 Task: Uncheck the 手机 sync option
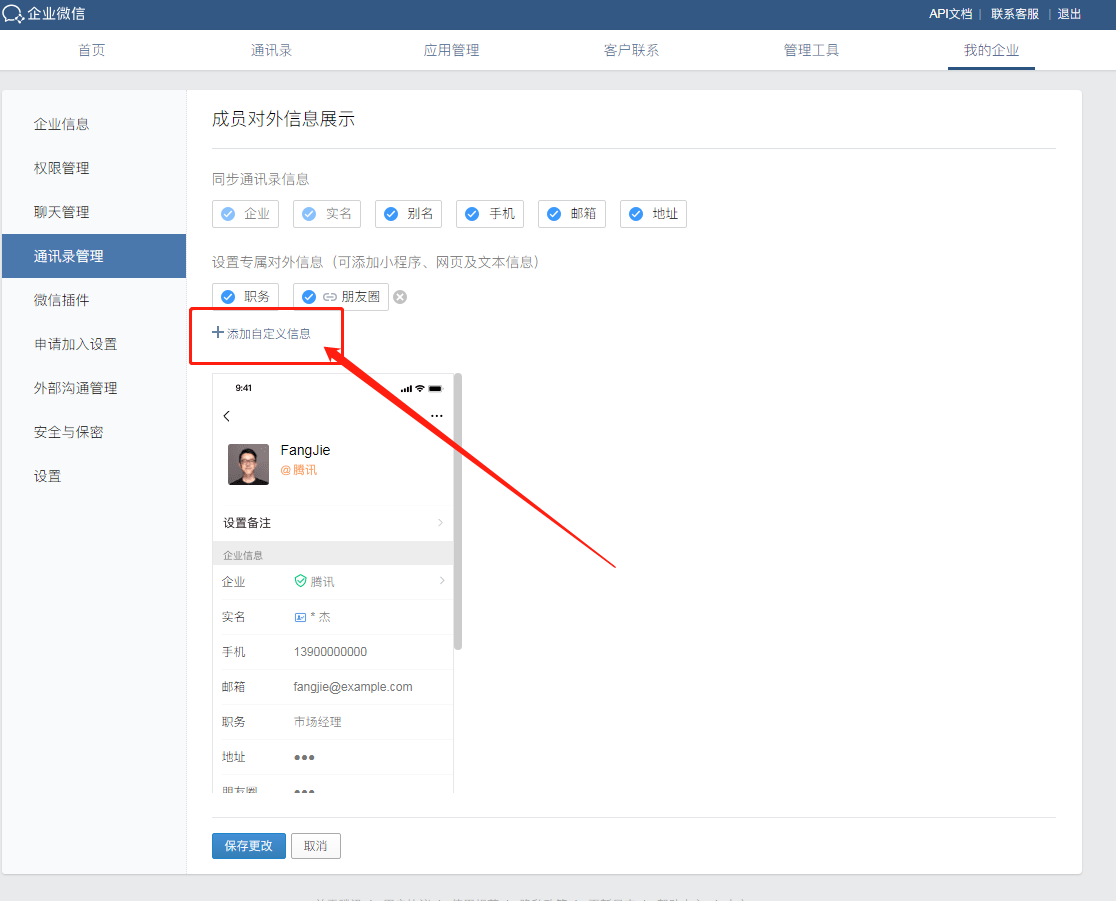click(472, 214)
